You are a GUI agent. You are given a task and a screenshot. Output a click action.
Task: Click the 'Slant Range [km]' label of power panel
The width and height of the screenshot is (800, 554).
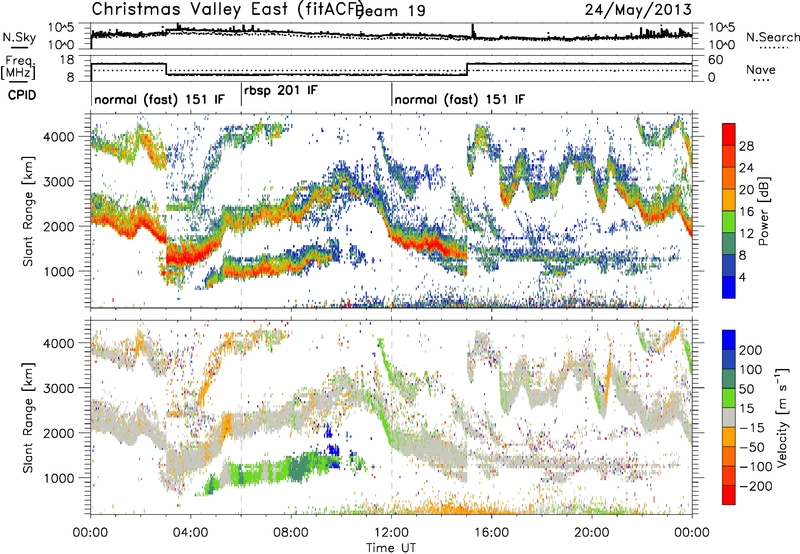point(28,211)
